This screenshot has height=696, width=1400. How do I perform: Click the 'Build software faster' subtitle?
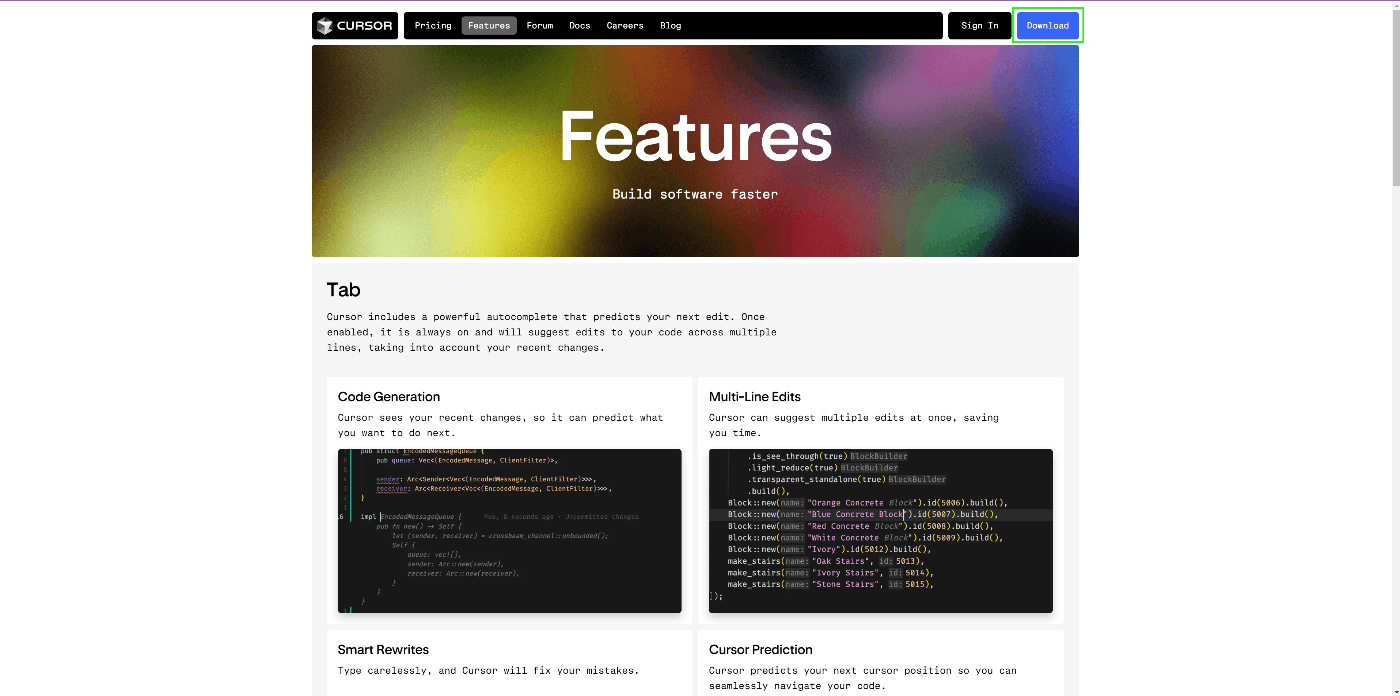coord(695,194)
